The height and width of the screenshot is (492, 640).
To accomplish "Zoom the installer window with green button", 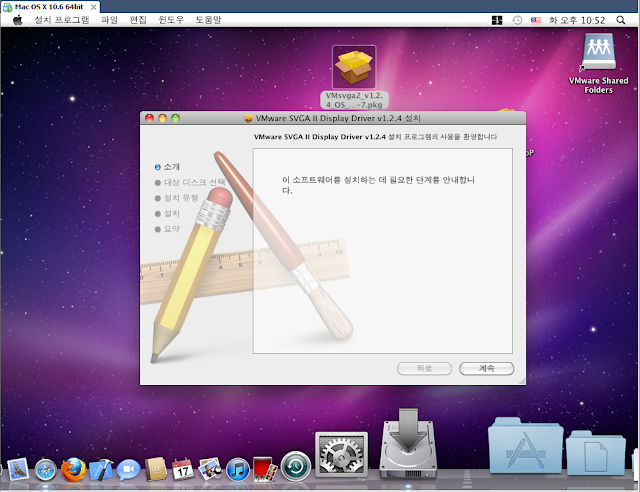I will click(176, 118).
